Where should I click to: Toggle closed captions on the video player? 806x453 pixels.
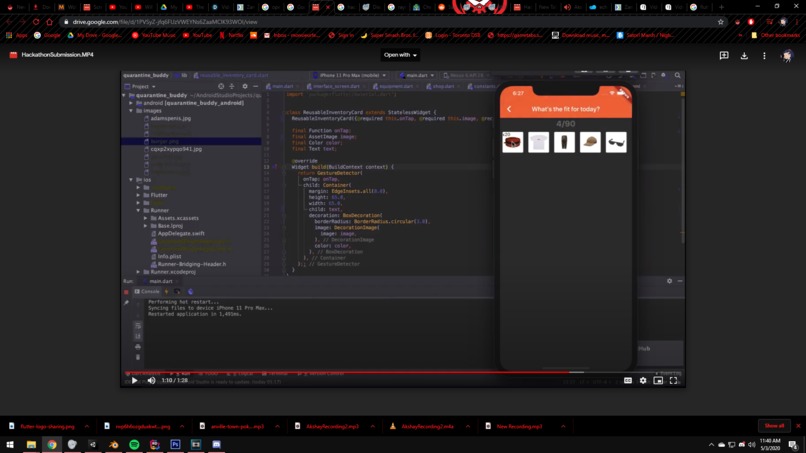628,380
